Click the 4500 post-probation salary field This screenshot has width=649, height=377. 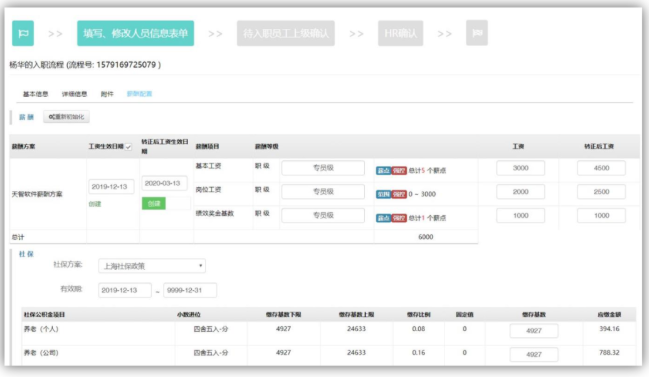(601, 168)
